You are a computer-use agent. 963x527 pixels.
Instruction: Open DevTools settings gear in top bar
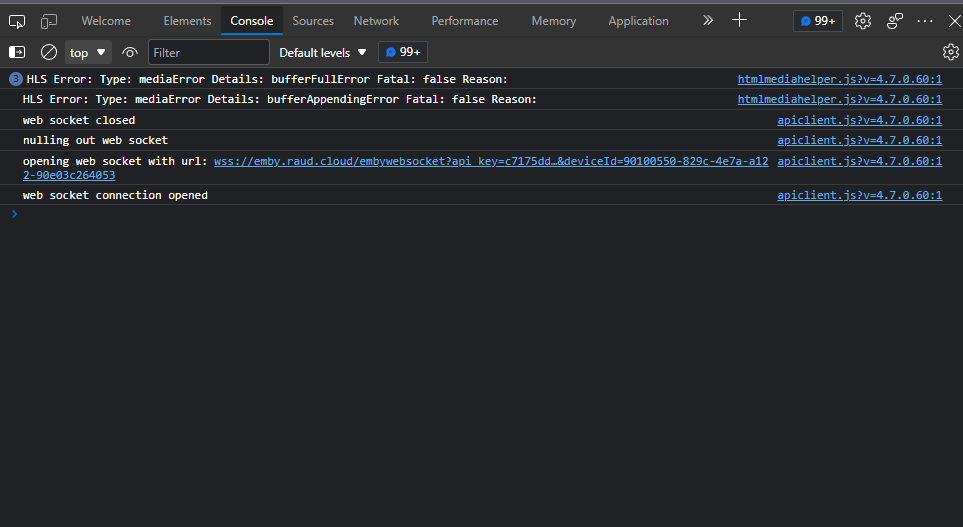click(x=863, y=21)
